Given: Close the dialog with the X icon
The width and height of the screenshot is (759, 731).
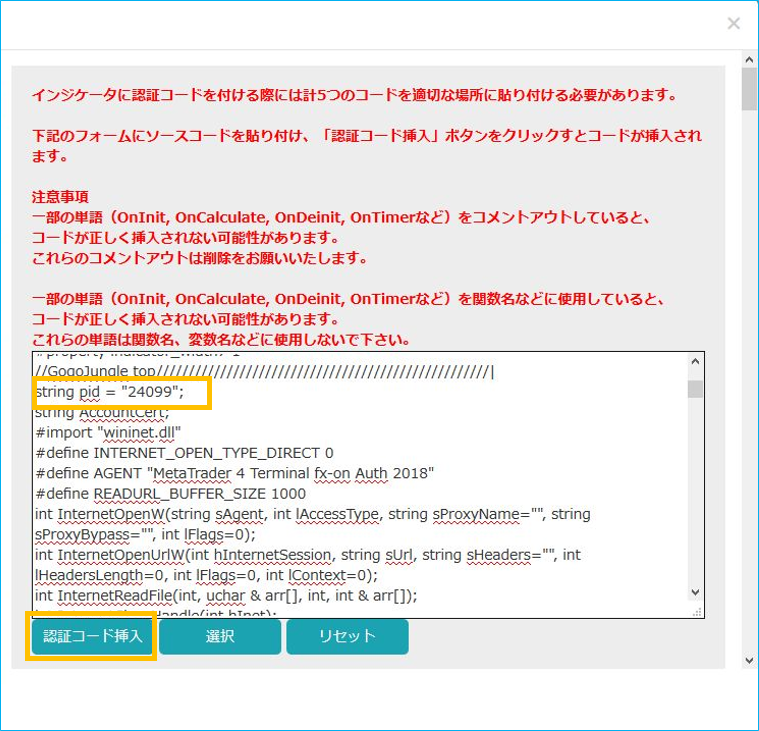Looking at the screenshot, I should [734, 23].
